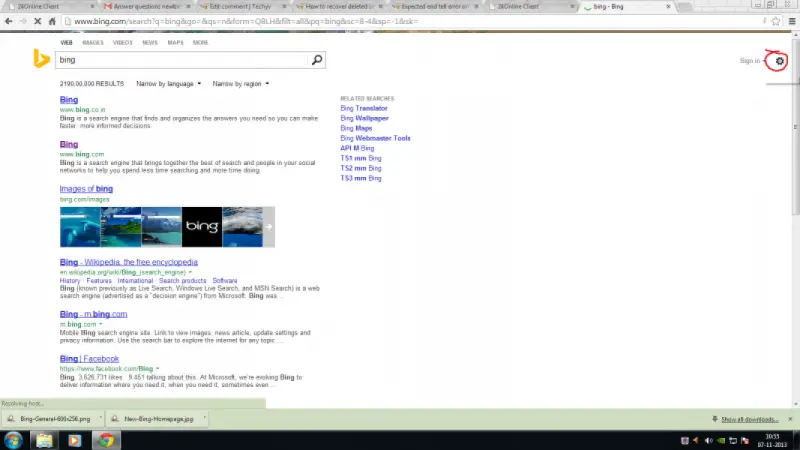
Task: Open File Explorer from taskbar
Action: (44, 440)
